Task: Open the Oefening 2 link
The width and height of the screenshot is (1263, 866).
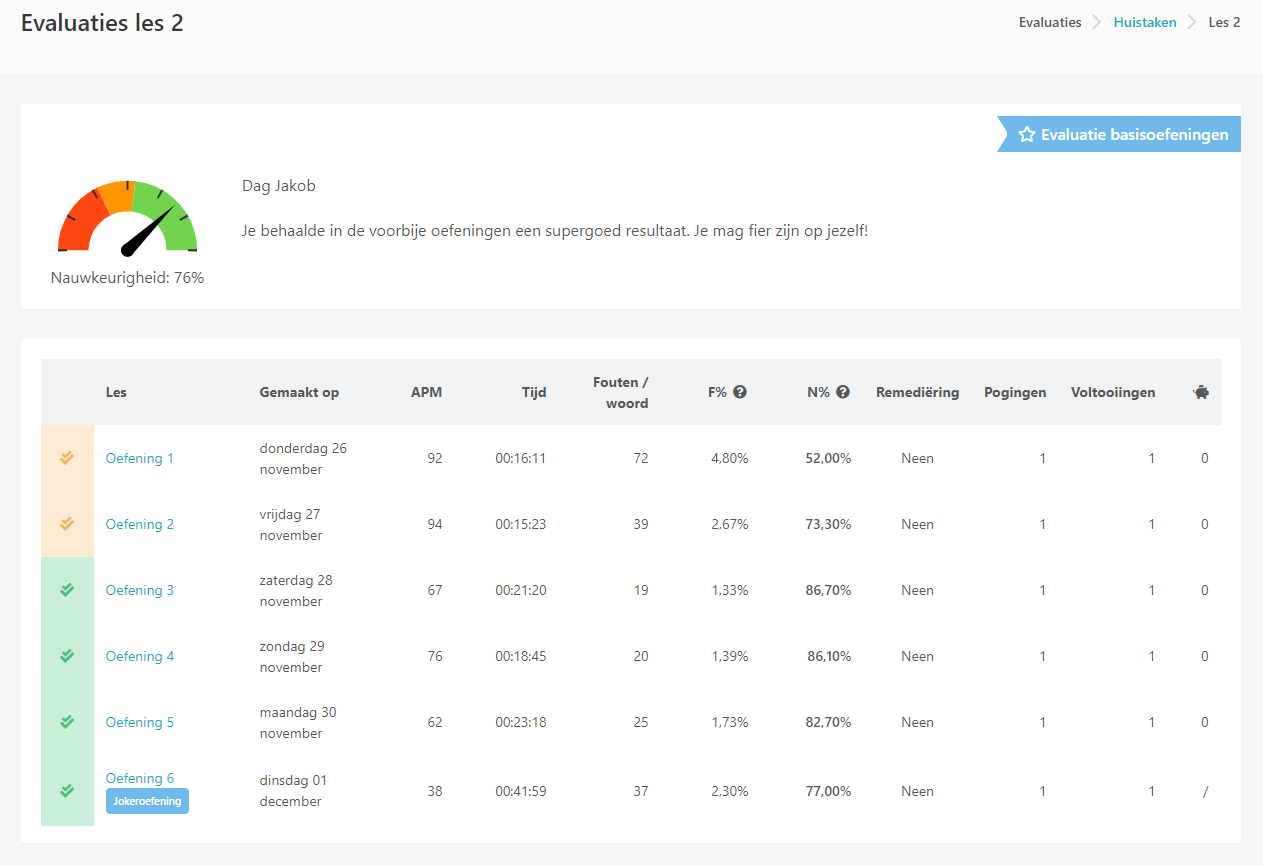Action: click(140, 524)
